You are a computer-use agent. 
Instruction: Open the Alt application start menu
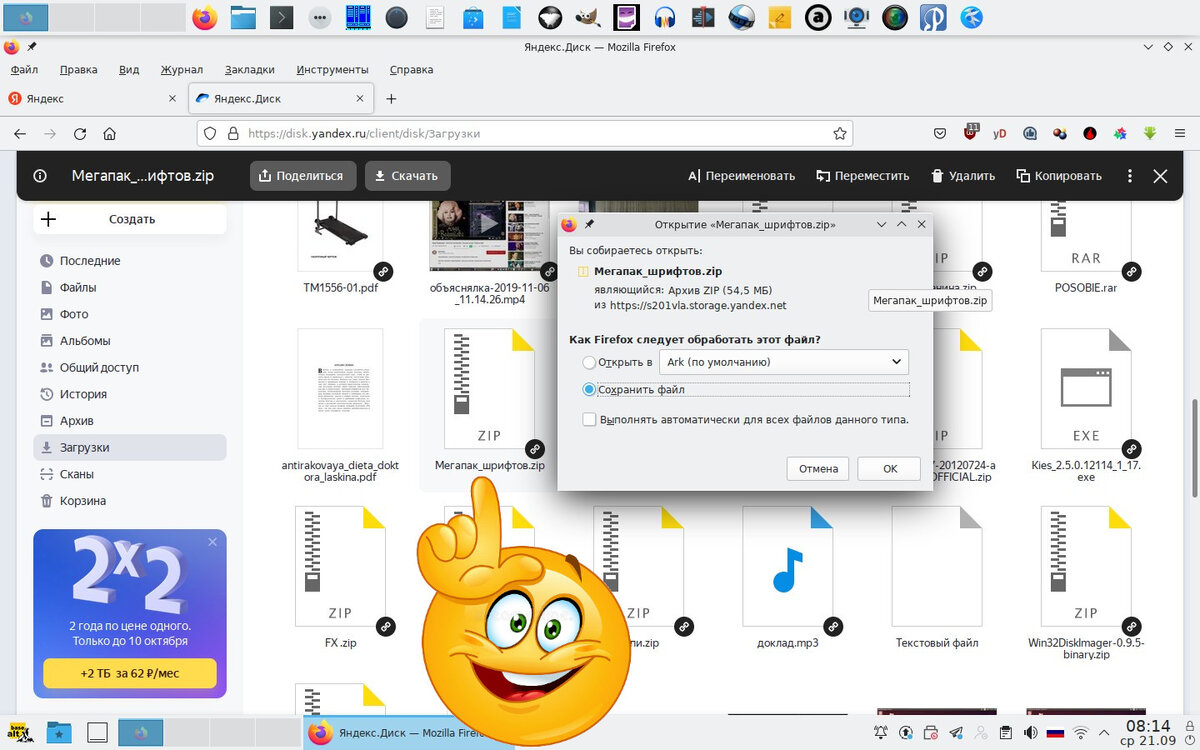(18, 733)
